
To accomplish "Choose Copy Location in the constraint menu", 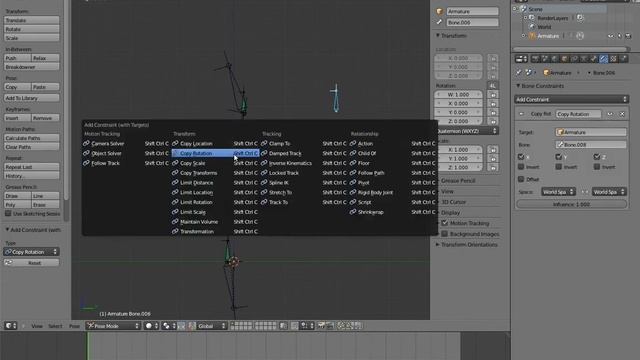I will click(215, 143).
